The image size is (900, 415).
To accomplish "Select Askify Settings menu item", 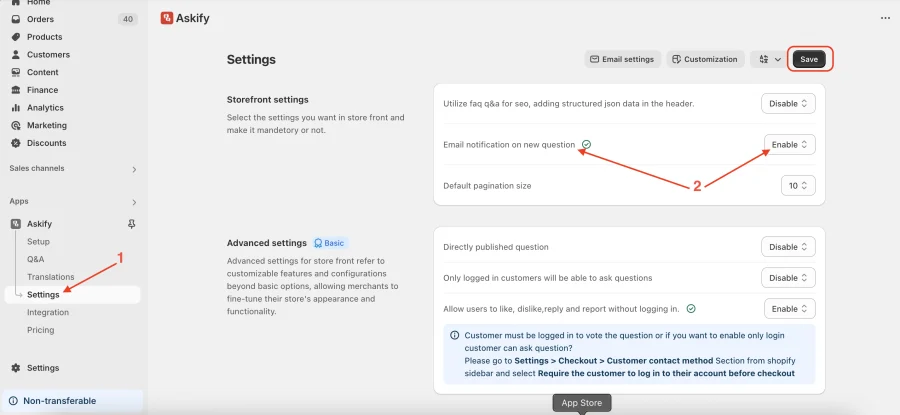I will [73, 295].
